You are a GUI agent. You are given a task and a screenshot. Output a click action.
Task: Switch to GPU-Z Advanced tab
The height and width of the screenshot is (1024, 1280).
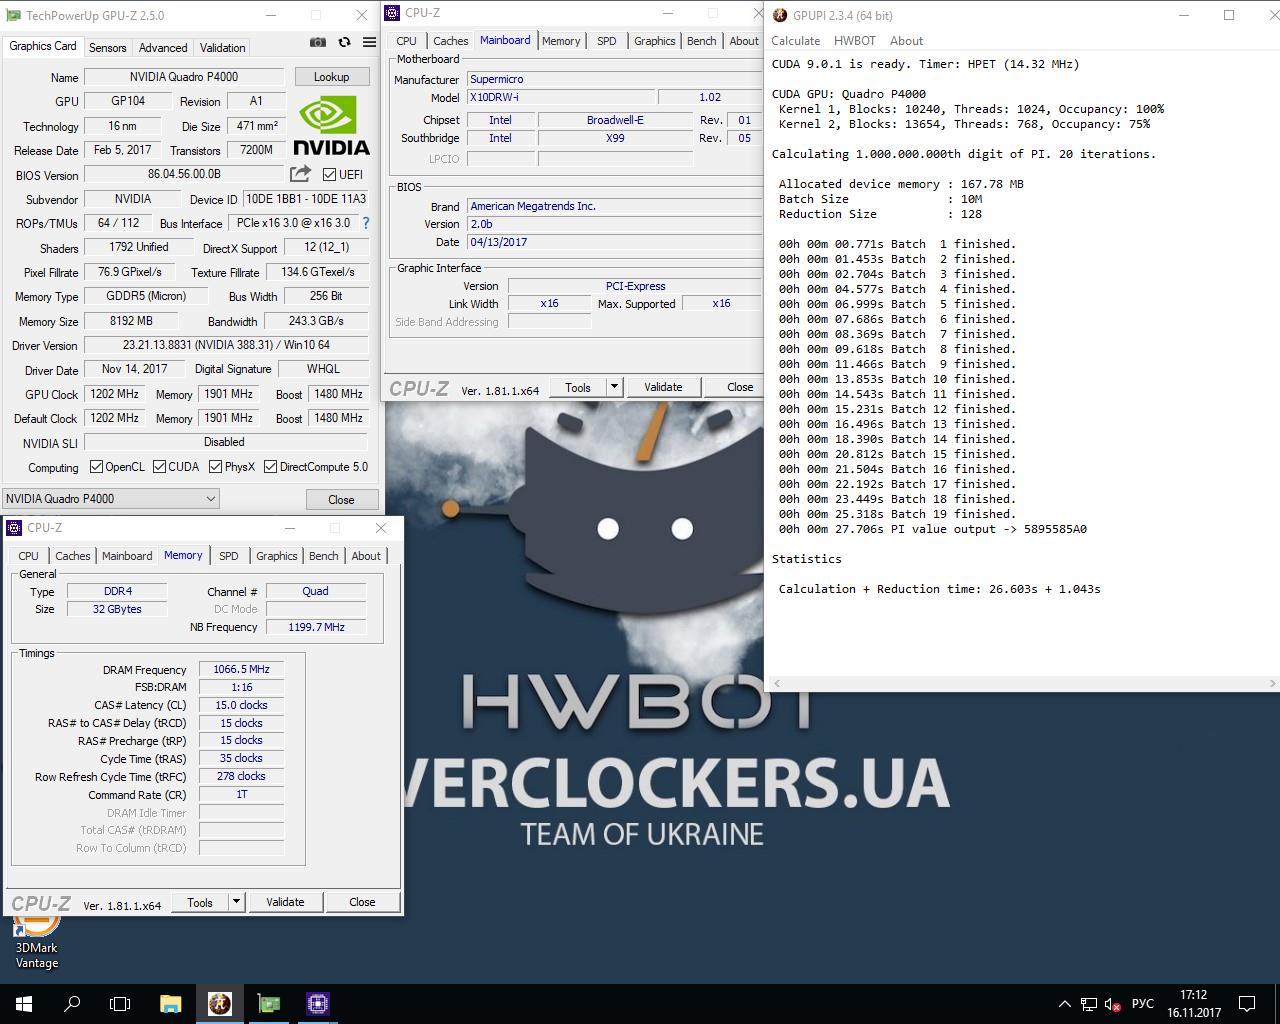pos(163,47)
